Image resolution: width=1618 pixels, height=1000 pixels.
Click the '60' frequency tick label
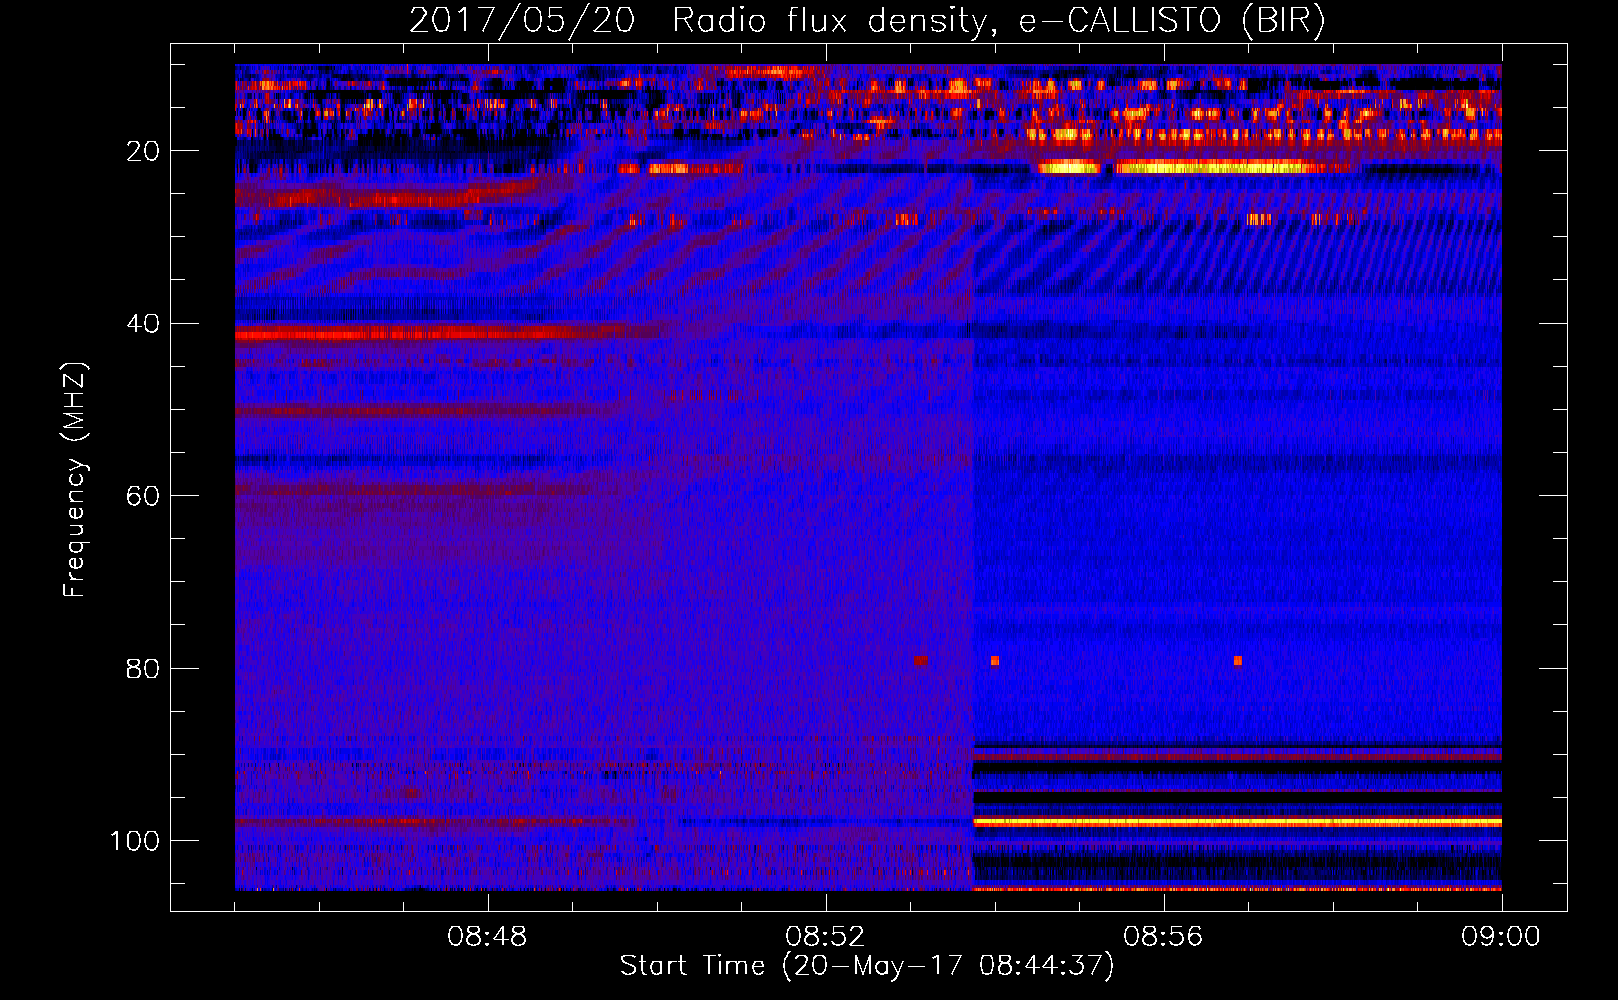(x=143, y=496)
